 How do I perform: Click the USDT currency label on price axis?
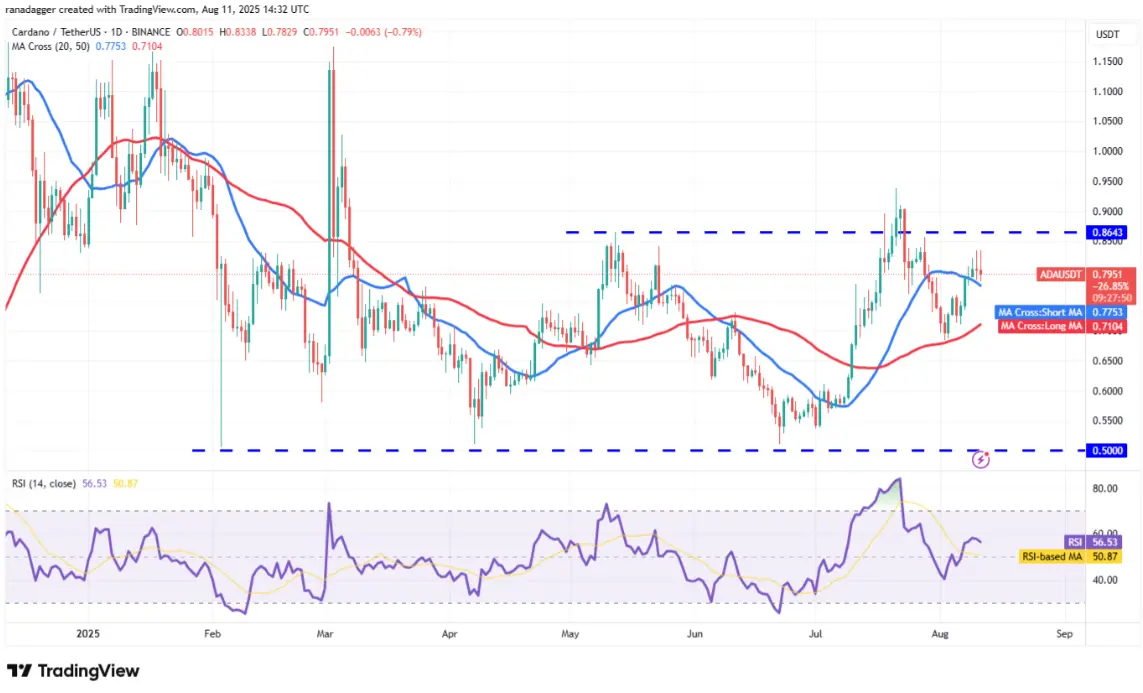[1107, 34]
